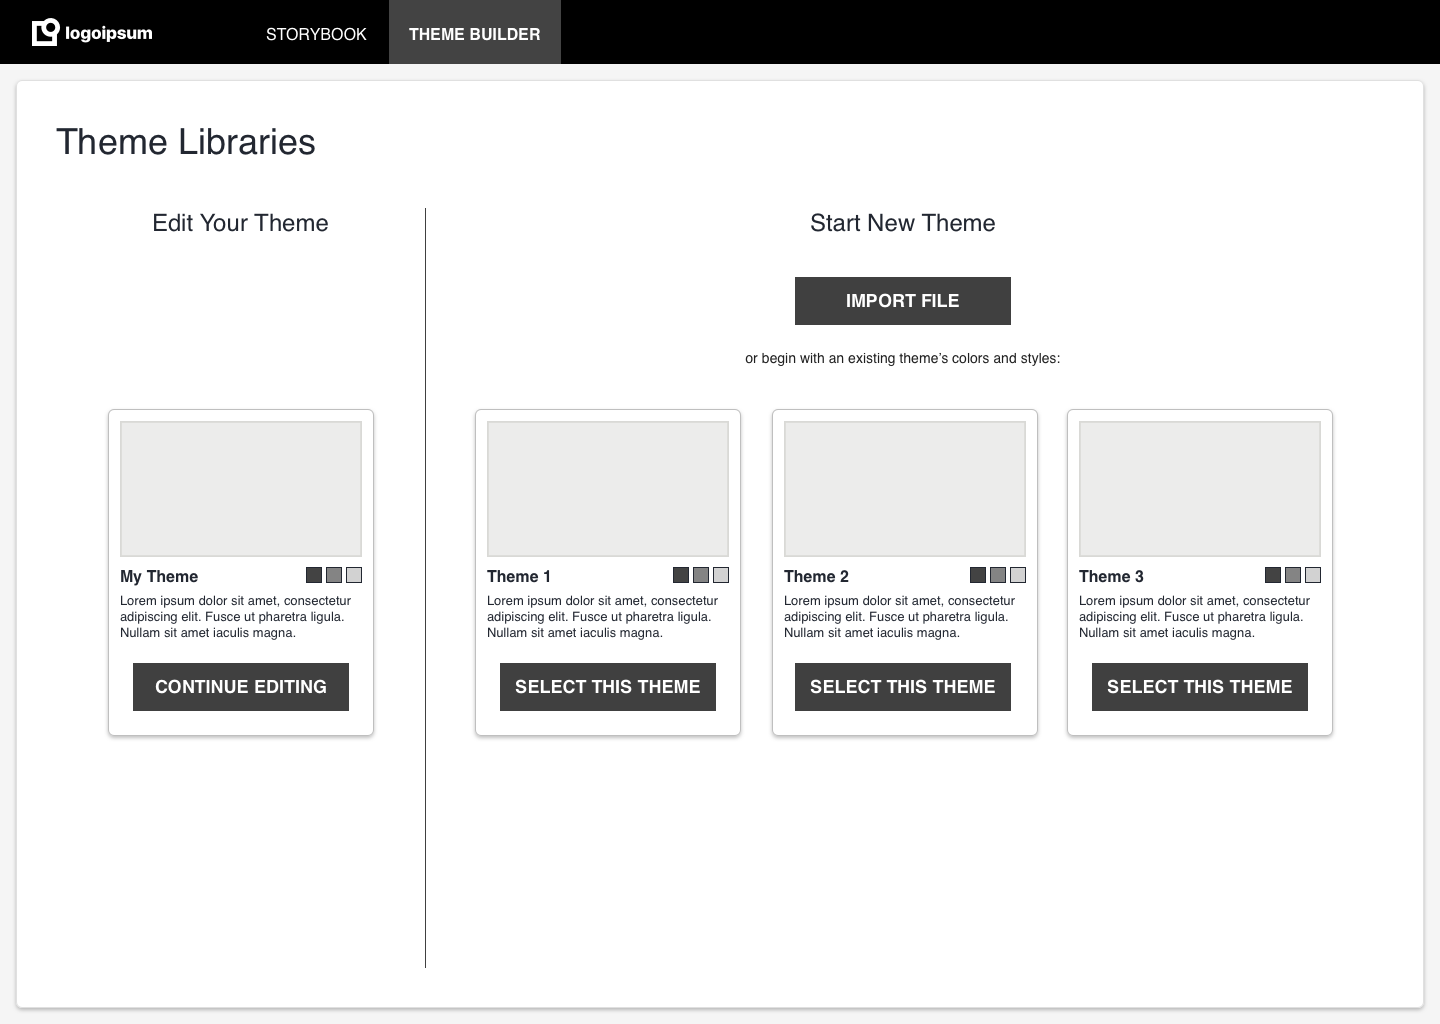Choose Theme 2 via SELECT THIS THEME
Image resolution: width=1440 pixels, height=1024 pixels.
[x=902, y=687]
